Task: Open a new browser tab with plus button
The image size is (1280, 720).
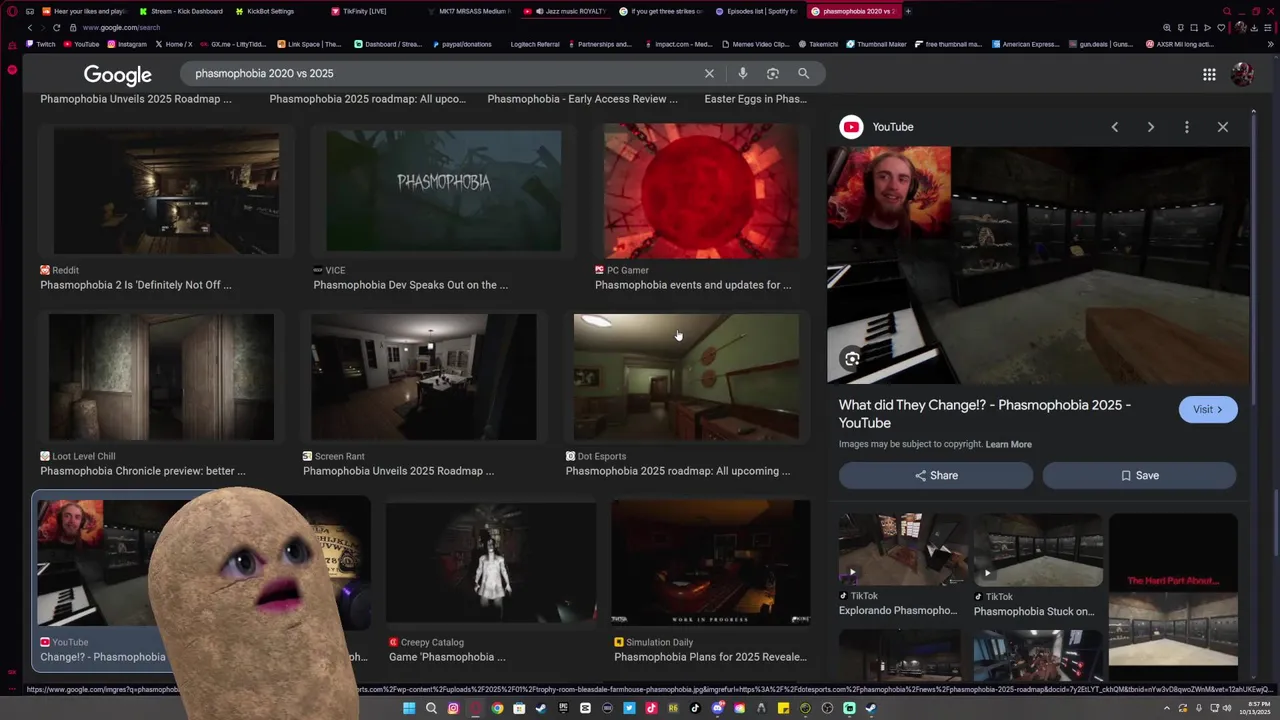Action: tap(908, 11)
